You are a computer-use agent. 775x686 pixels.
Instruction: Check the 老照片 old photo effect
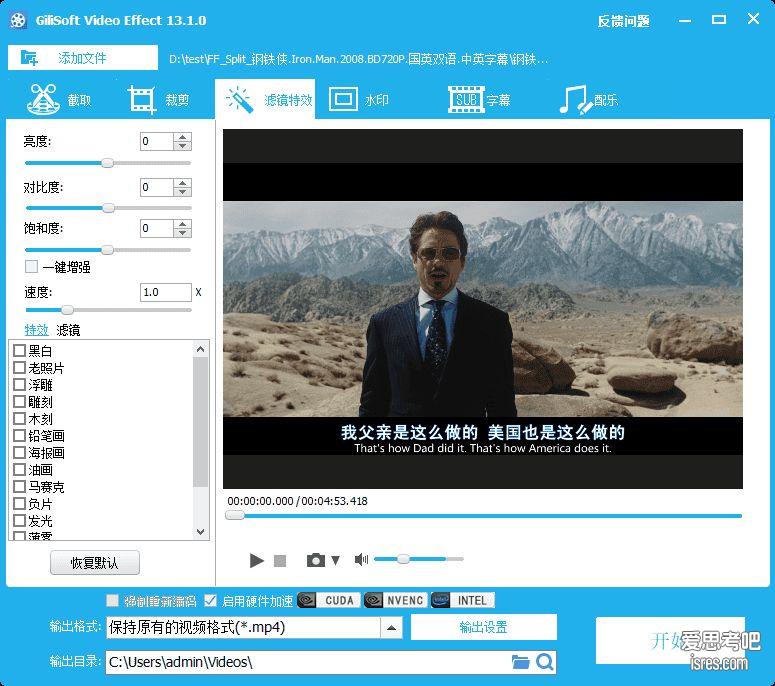(x=19, y=368)
